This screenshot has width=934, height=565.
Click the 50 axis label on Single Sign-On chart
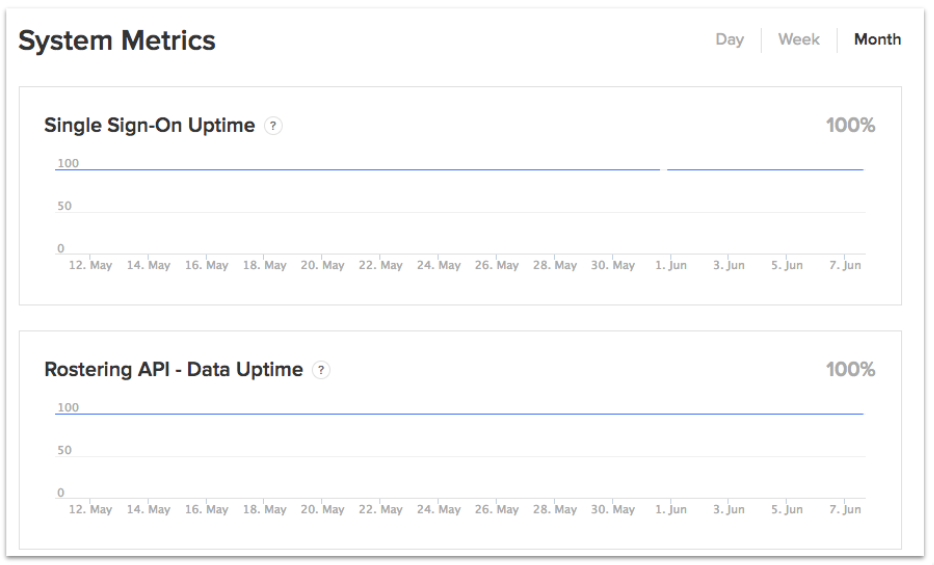pos(64,206)
